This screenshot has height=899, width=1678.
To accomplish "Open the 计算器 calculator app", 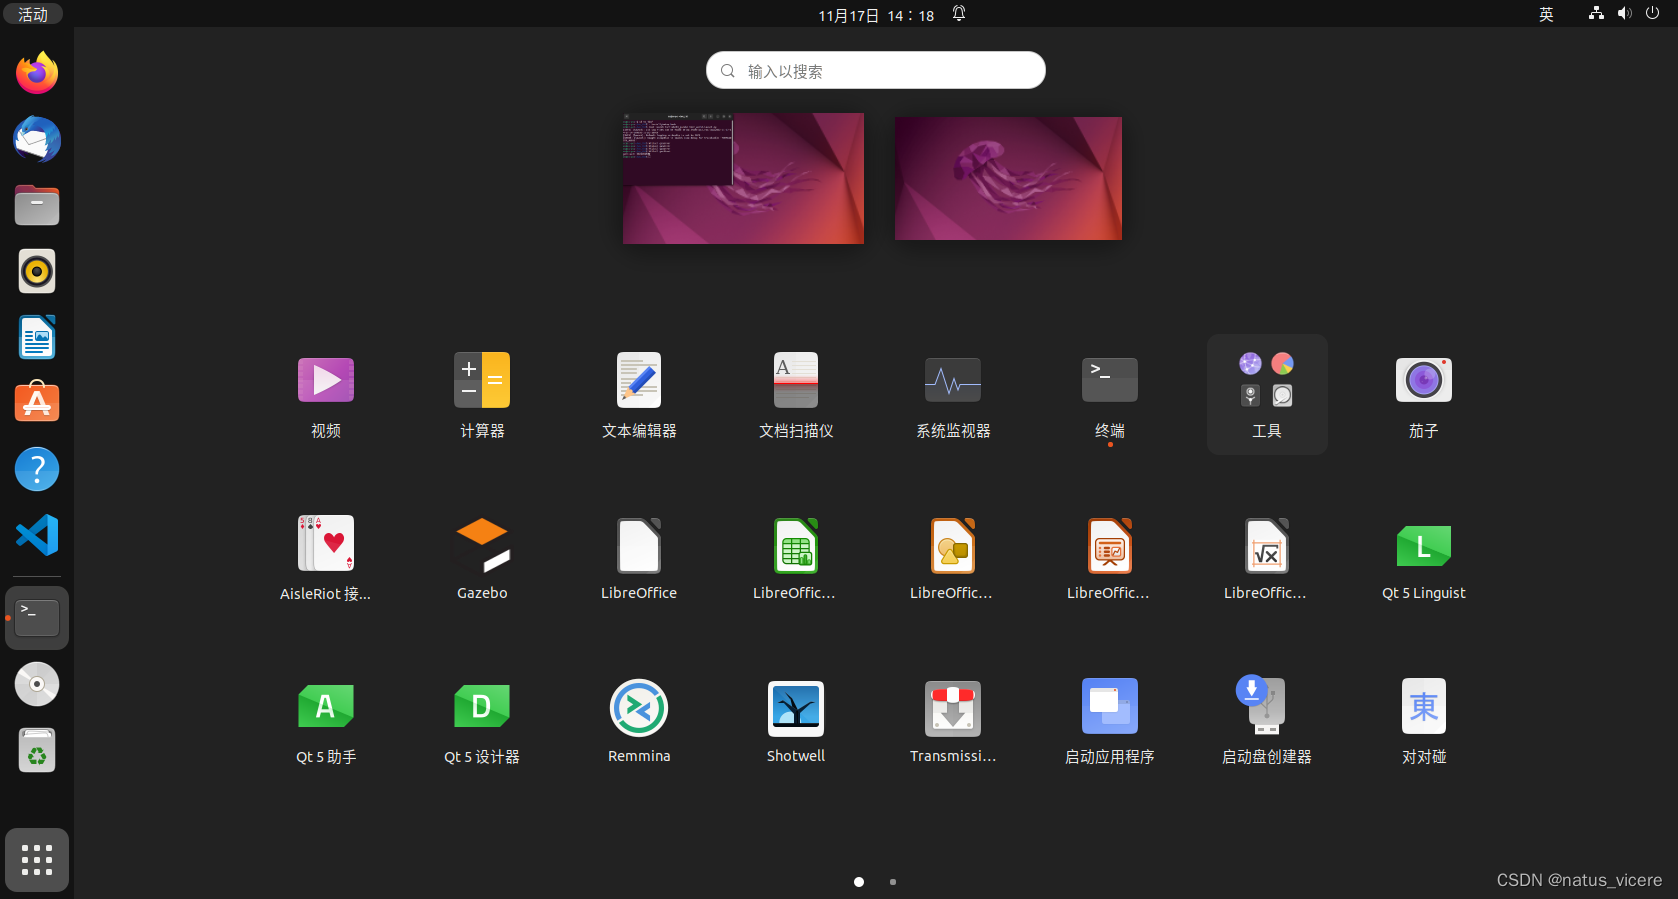I will click(x=482, y=394).
